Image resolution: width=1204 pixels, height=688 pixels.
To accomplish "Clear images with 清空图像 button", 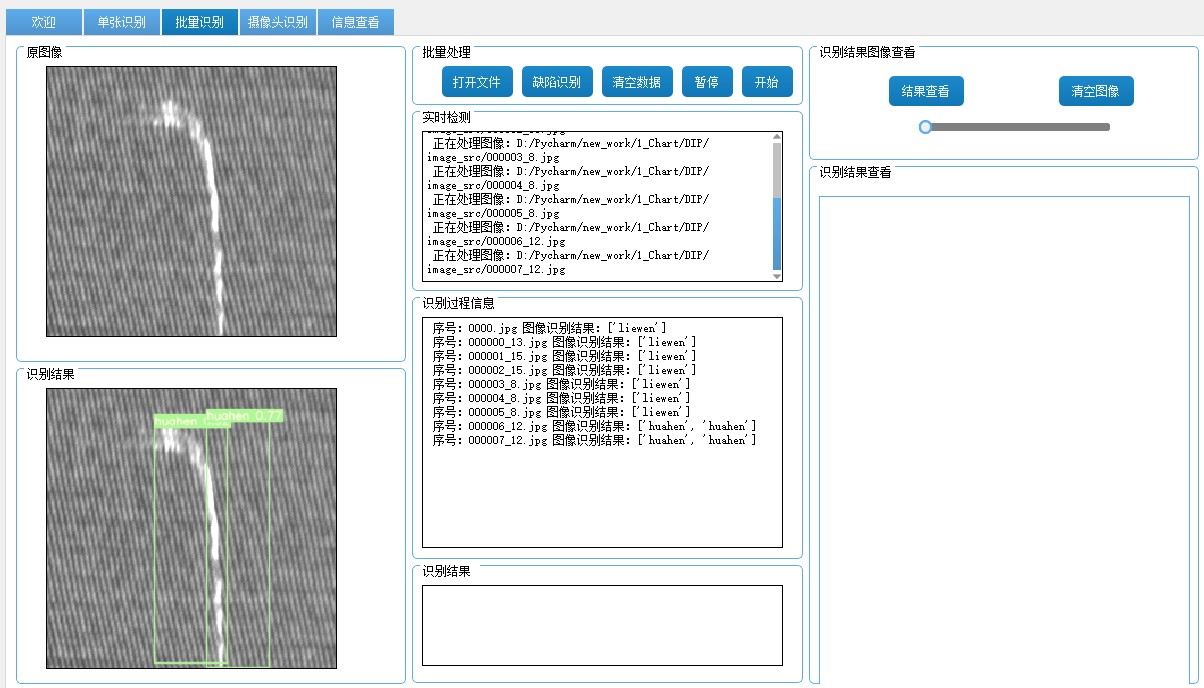I will tap(1096, 92).
